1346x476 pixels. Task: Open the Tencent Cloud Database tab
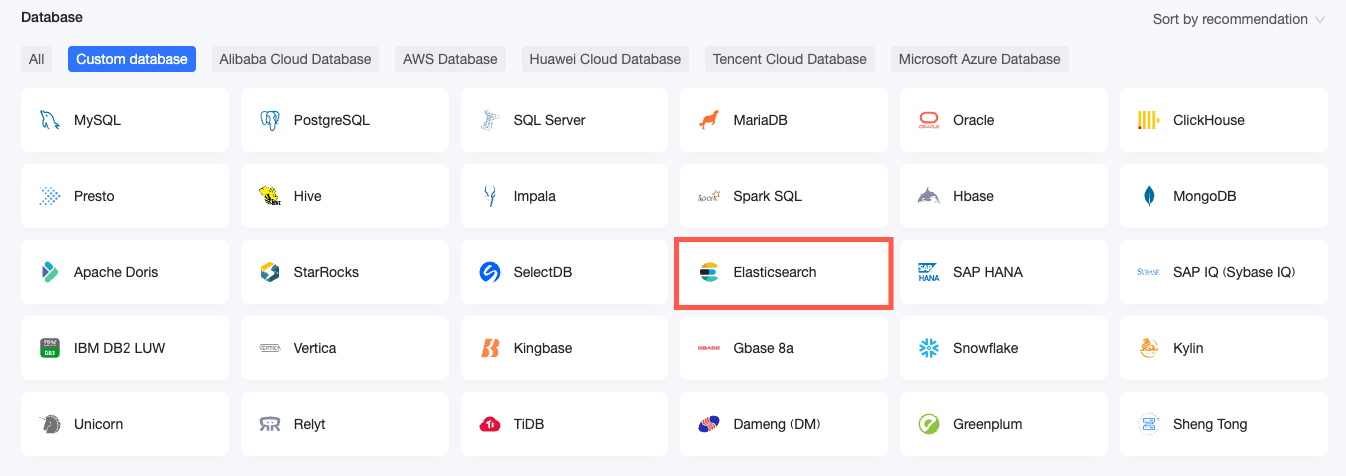pyautogui.click(x=790, y=59)
